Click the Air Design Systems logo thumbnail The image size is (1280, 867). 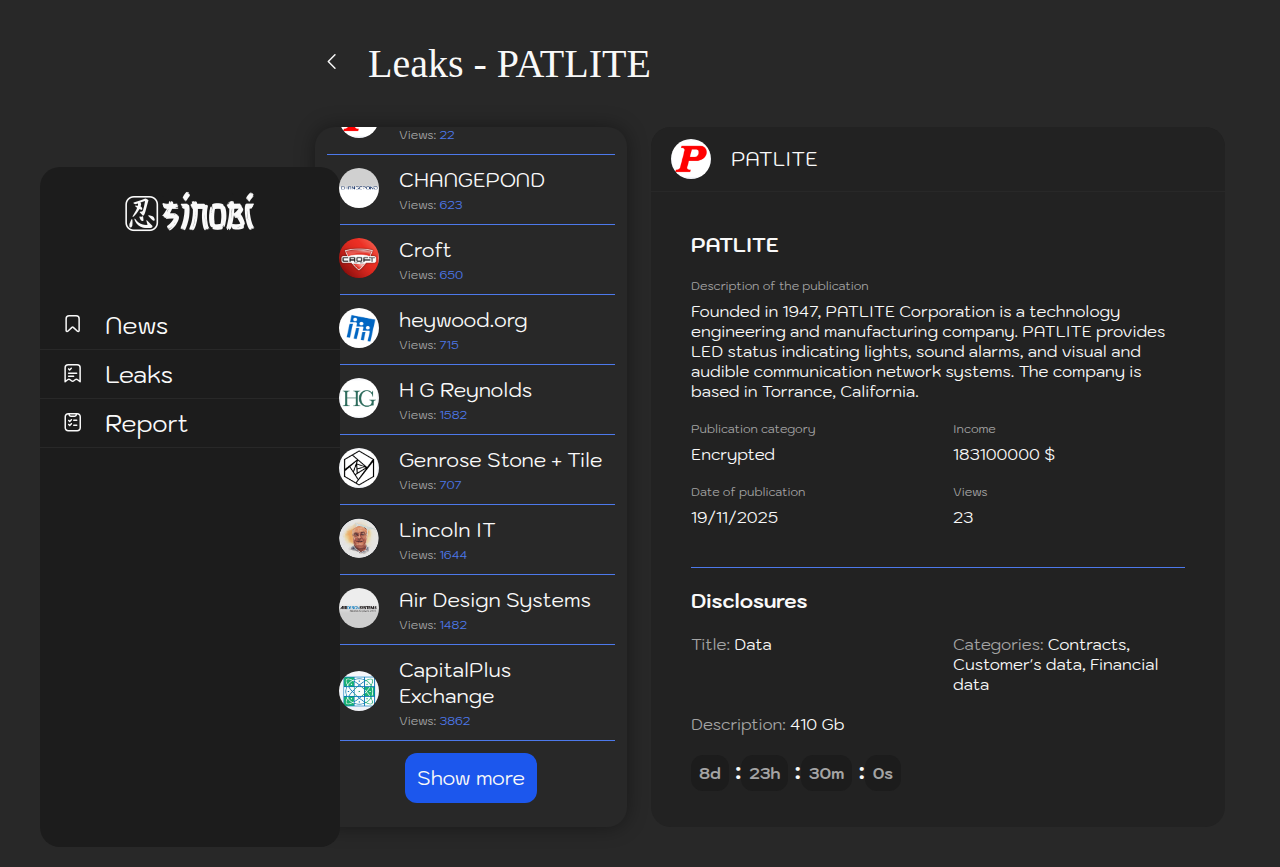(359, 608)
